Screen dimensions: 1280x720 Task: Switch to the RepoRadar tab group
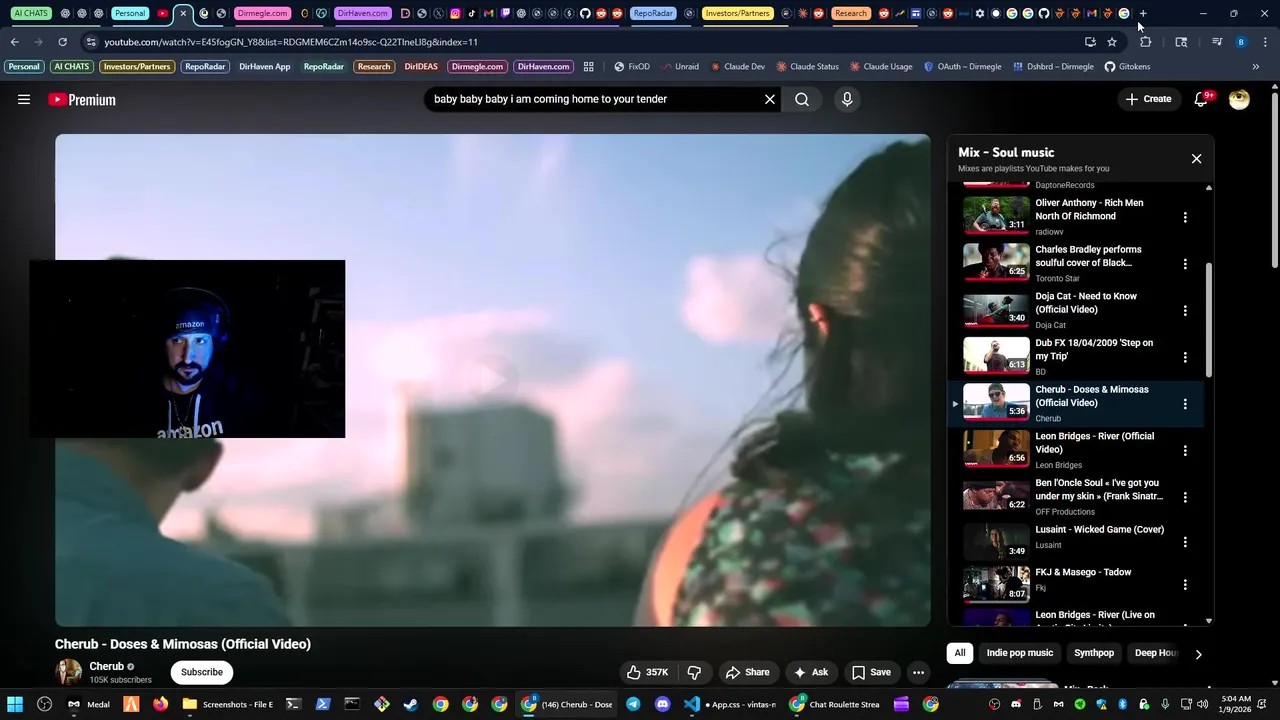point(653,14)
